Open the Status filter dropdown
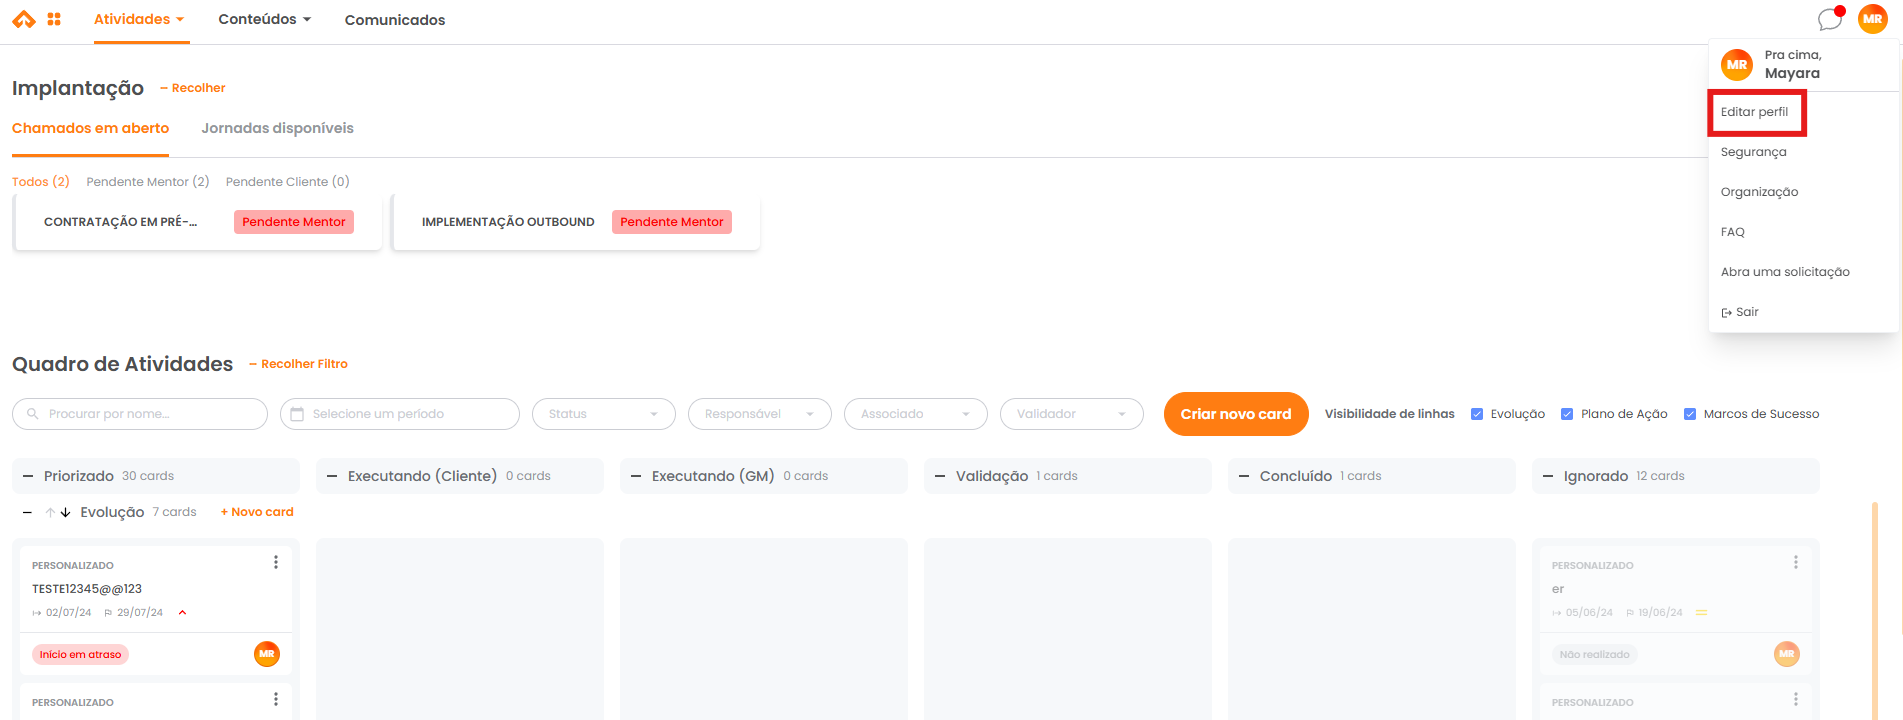1903x720 pixels. pos(603,414)
